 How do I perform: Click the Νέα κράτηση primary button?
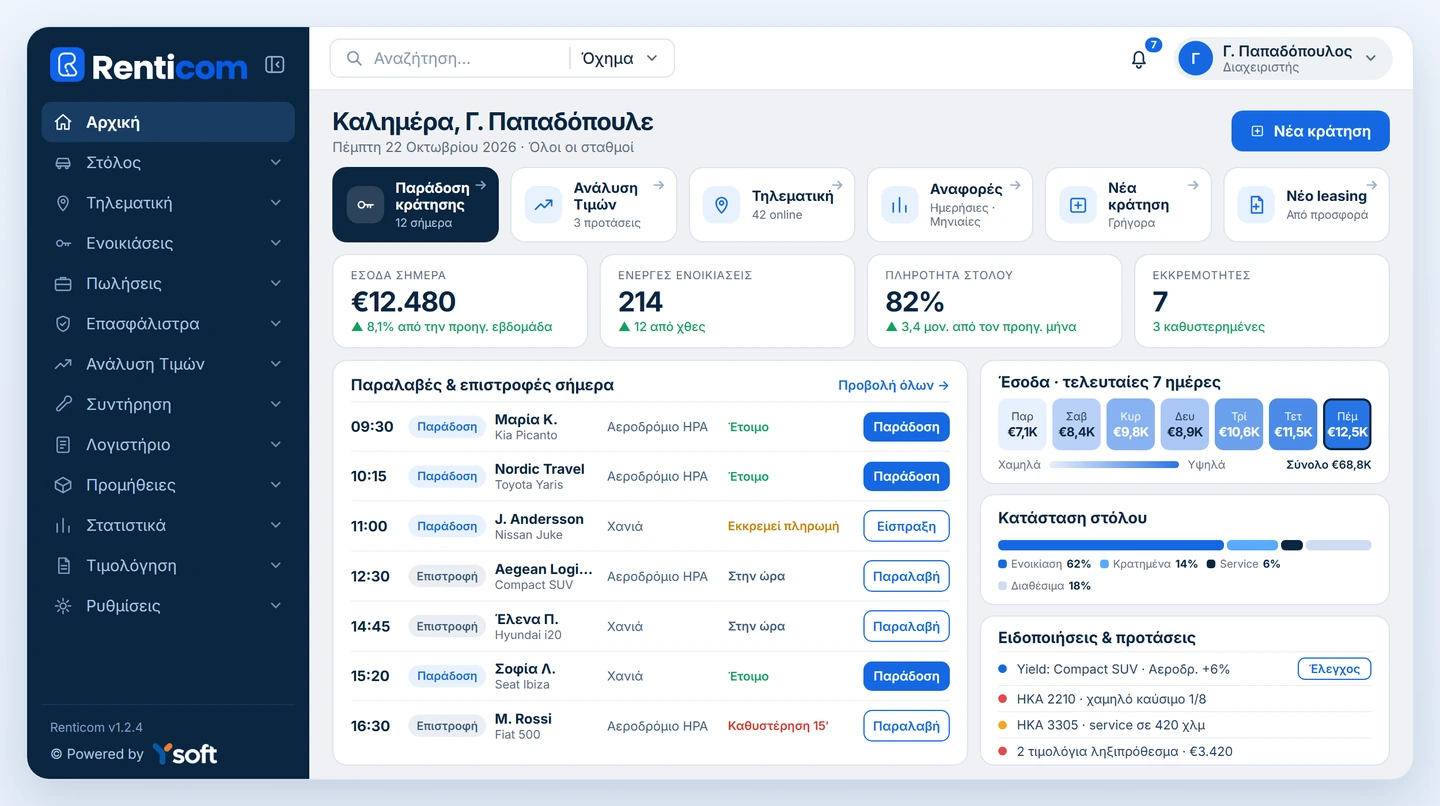[1310, 131]
